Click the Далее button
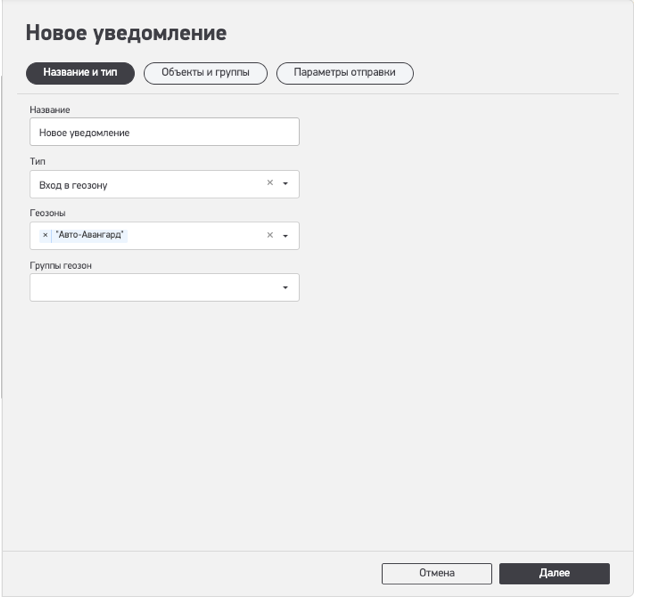 [x=554, y=573]
